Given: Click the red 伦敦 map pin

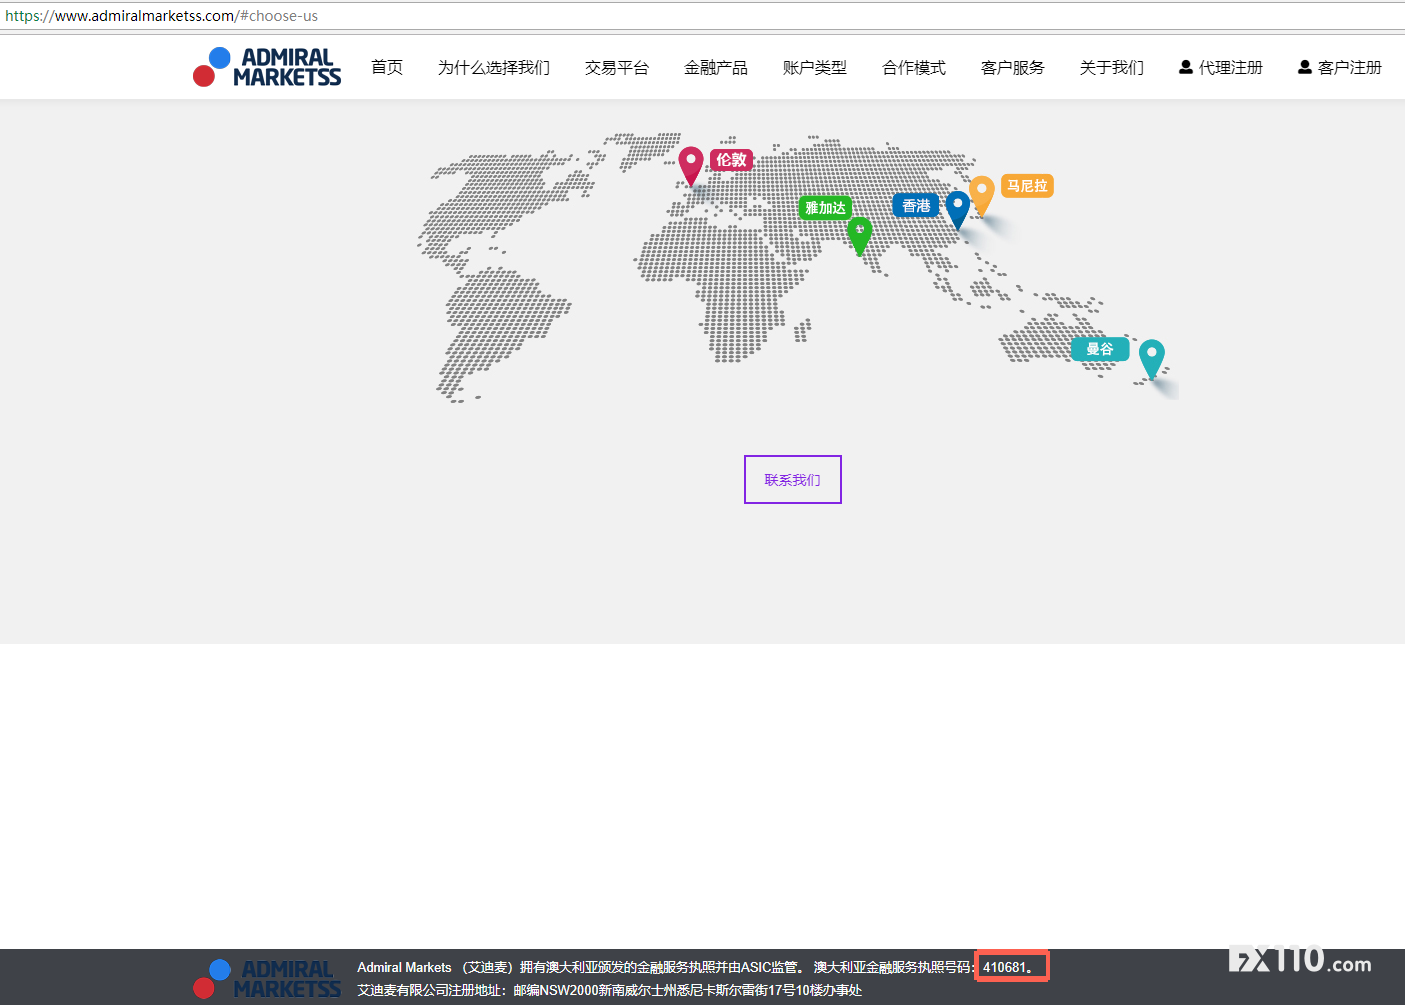Looking at the screenshot, I should [691, 166].
